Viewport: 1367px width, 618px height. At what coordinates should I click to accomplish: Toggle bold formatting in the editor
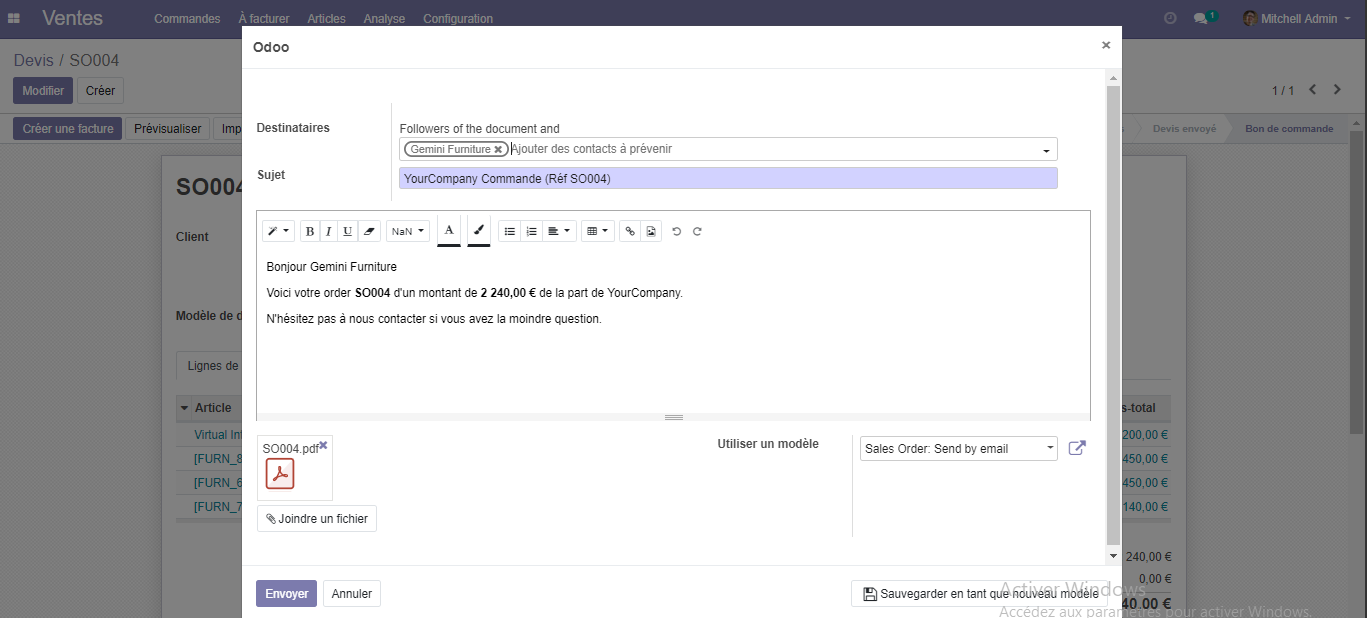(310, 231)
